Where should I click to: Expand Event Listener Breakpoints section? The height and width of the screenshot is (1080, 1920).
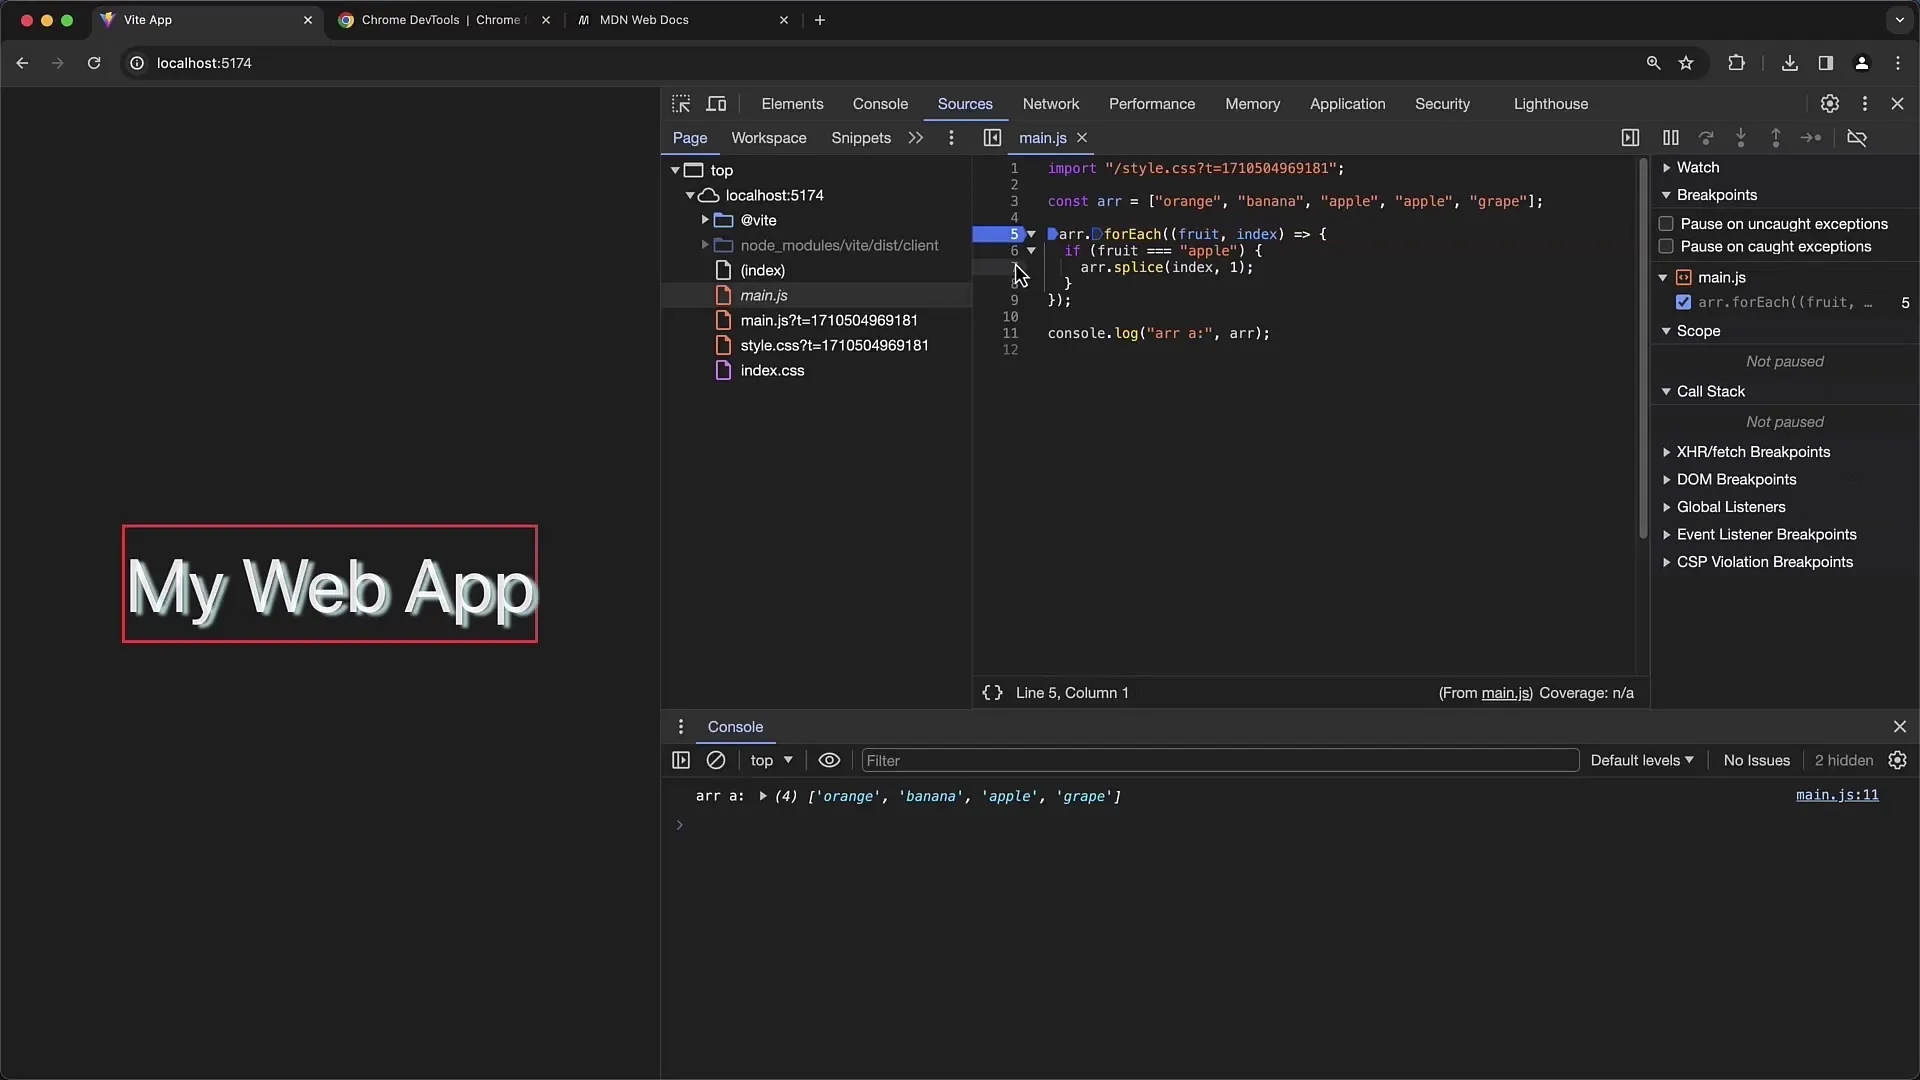click(1666, 535)
